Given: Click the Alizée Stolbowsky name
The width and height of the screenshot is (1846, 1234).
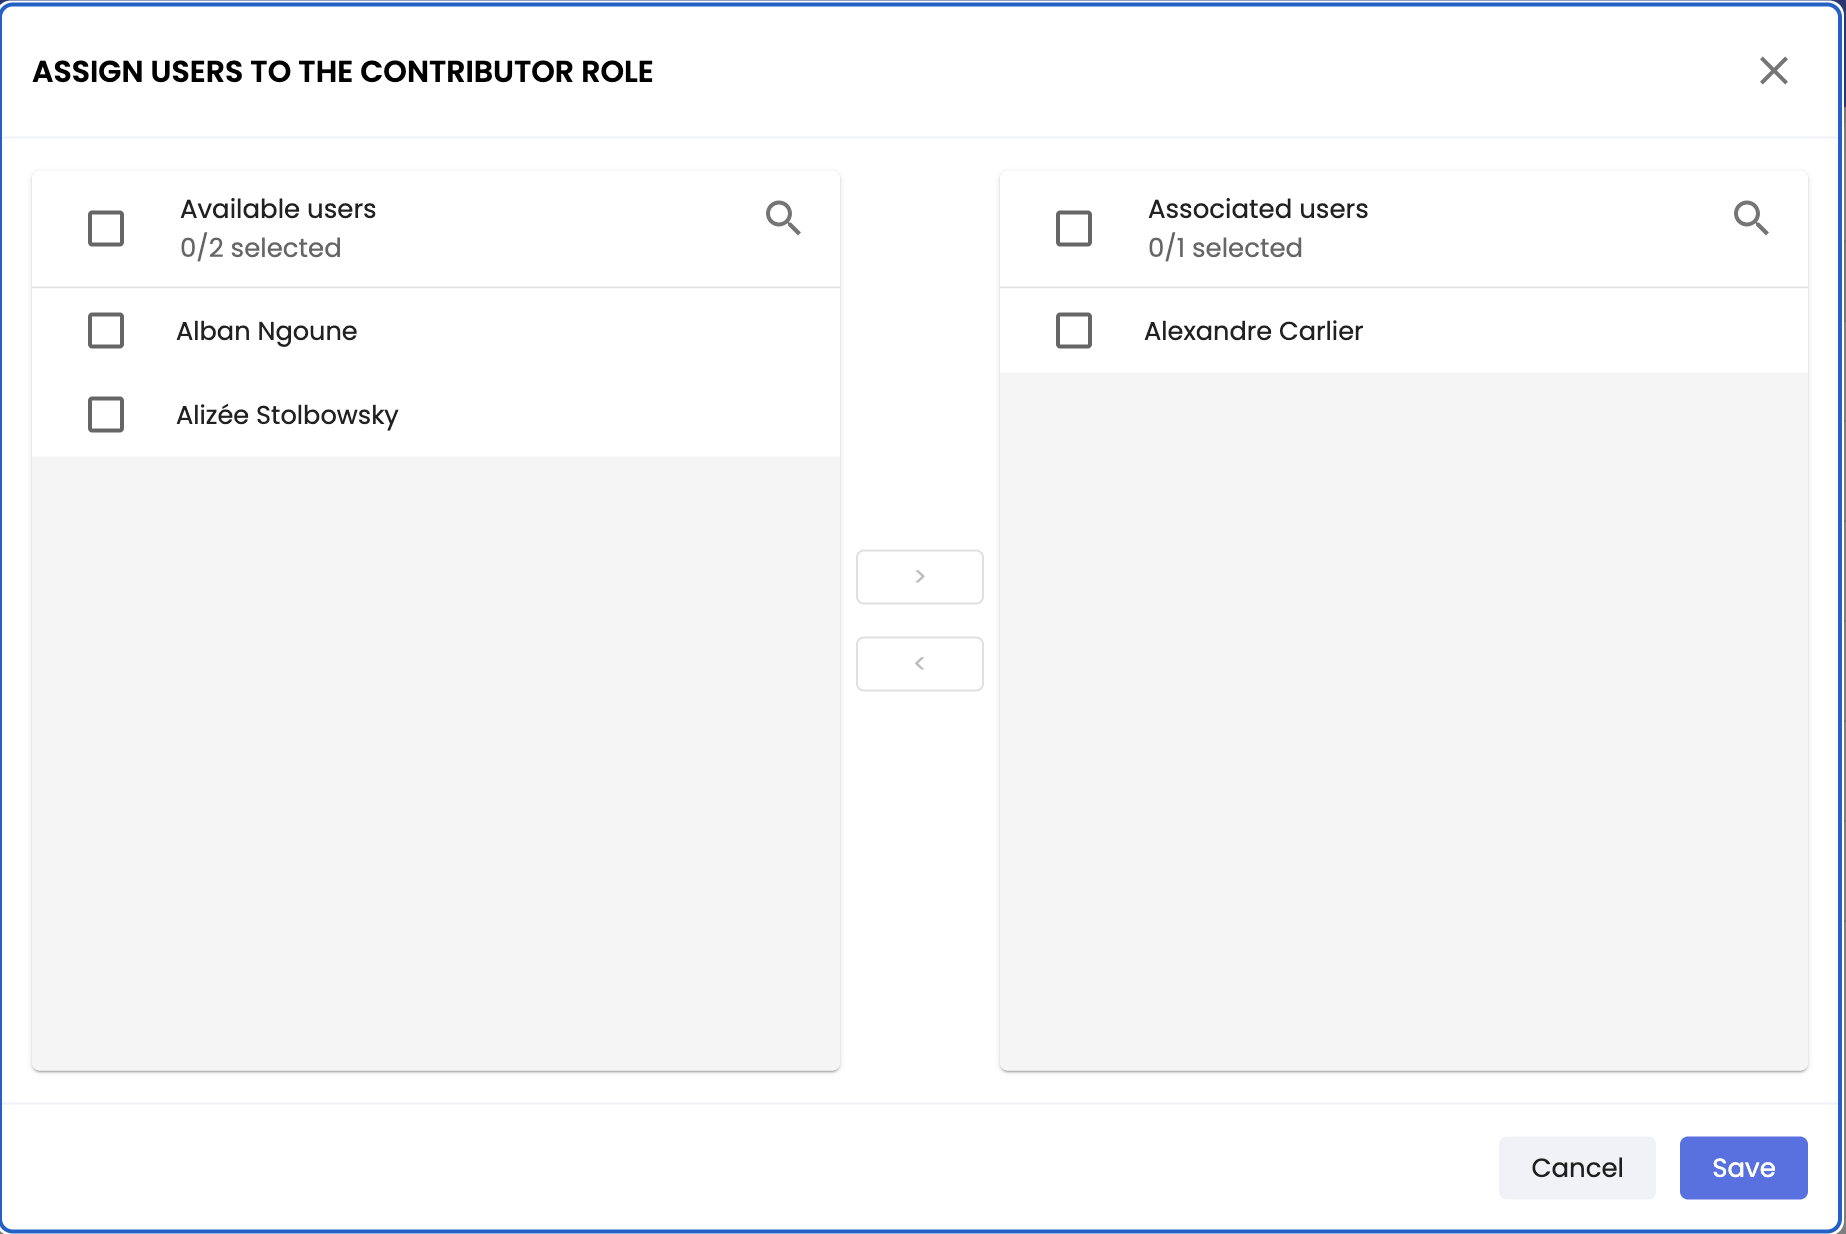Looking at the screenshot, I should (287, 415).
